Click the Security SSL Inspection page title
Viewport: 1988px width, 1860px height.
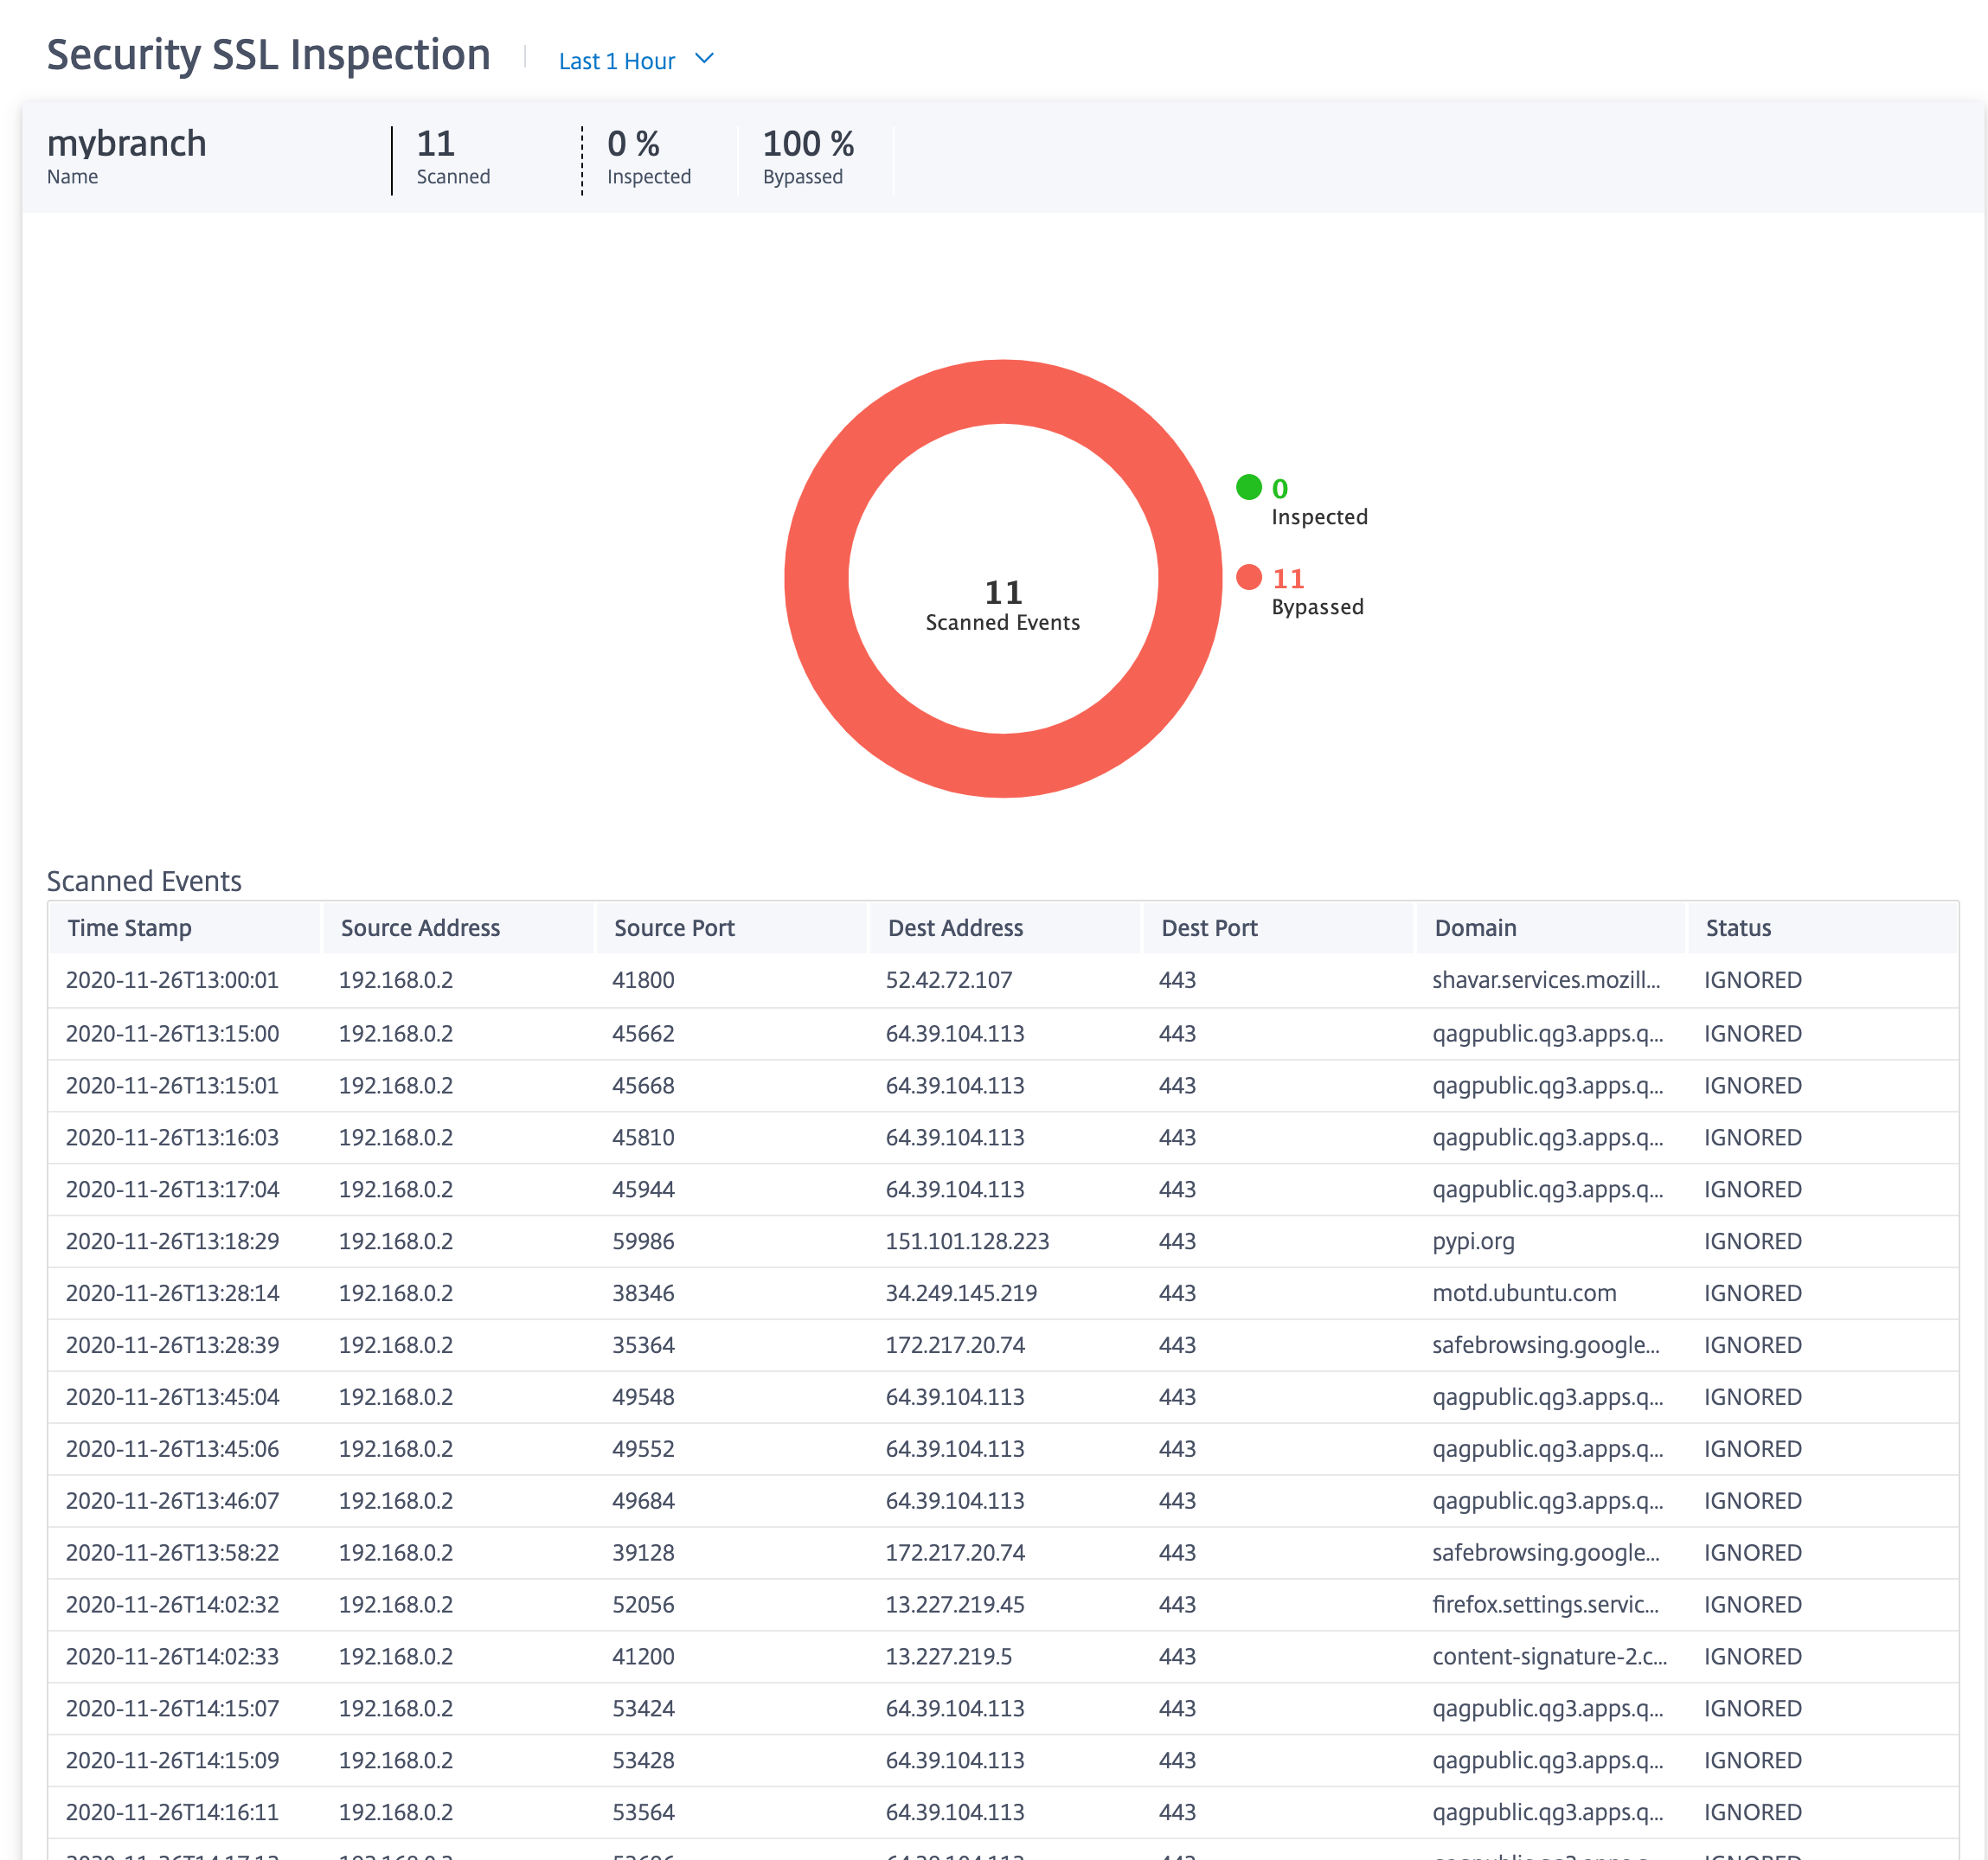click(268, 56)
